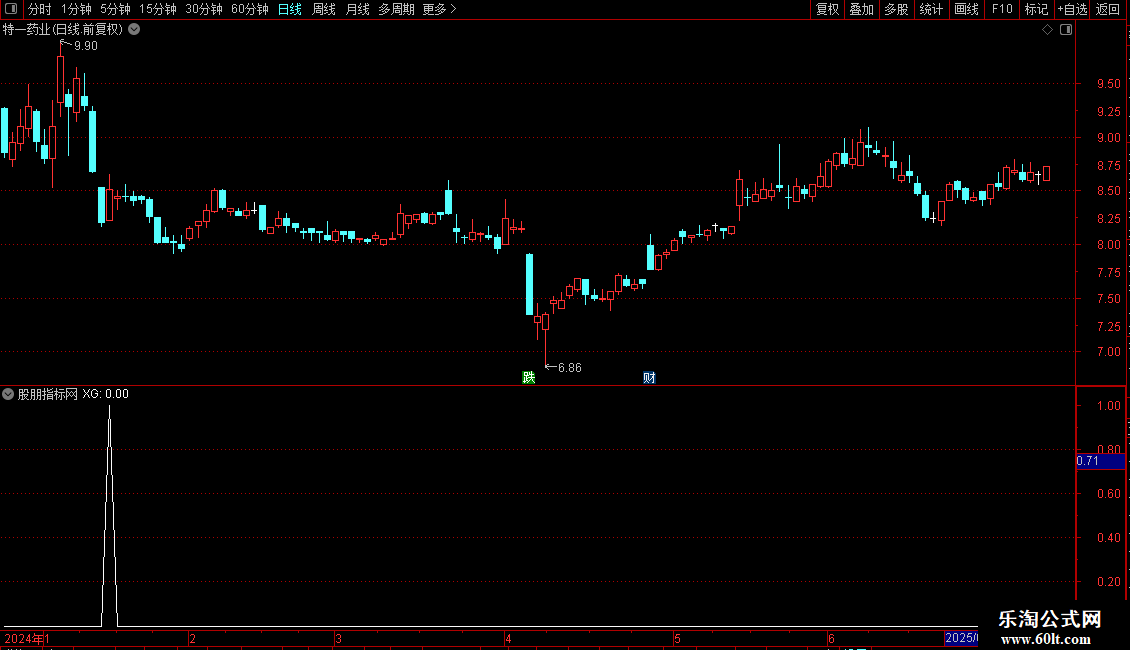The width and height of the screenshot is (1130, 650).
Task: Click the blue 财 marker icon
Action: (x=649, y=378)
